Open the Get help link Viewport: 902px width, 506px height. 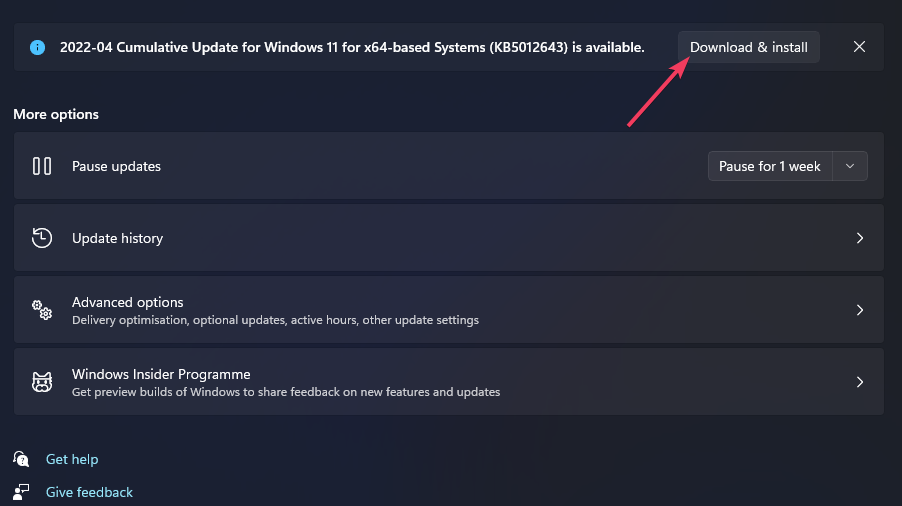coord(72,459)
